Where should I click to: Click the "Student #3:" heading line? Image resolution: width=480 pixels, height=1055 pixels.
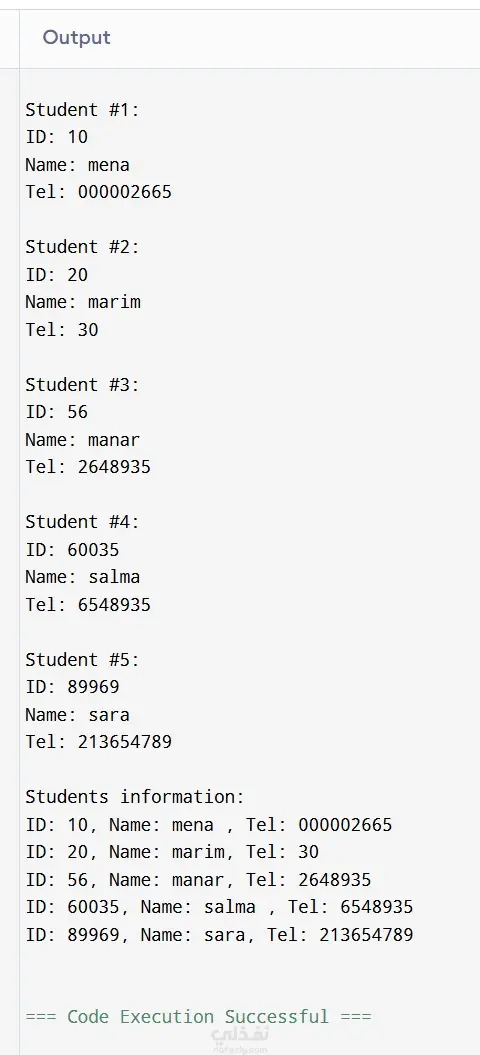82,385
